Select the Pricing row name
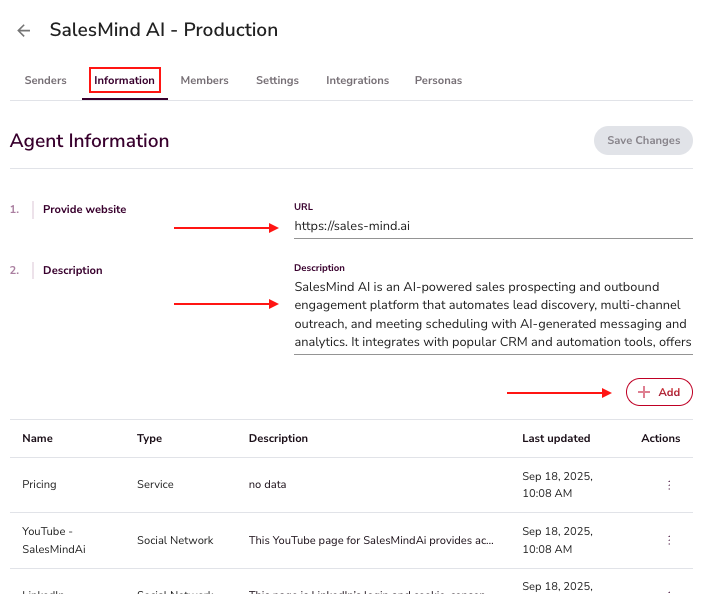Viewport: 702px width, 594px height. pos(40,484)
